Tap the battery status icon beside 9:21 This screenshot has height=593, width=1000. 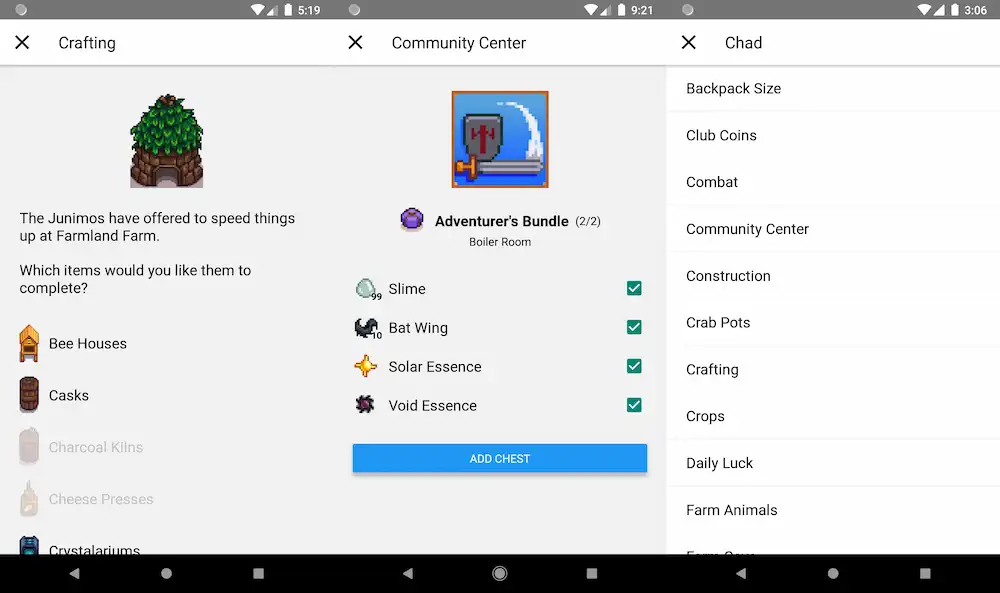click(x=622, y=10)
